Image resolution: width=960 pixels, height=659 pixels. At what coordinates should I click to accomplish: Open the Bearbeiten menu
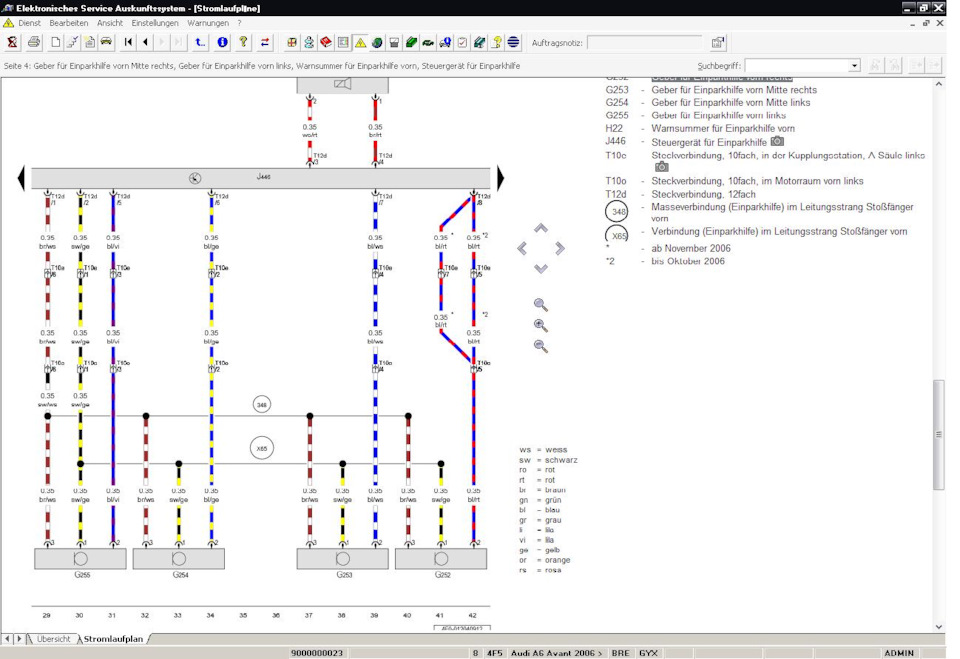(x=69, y=23)
